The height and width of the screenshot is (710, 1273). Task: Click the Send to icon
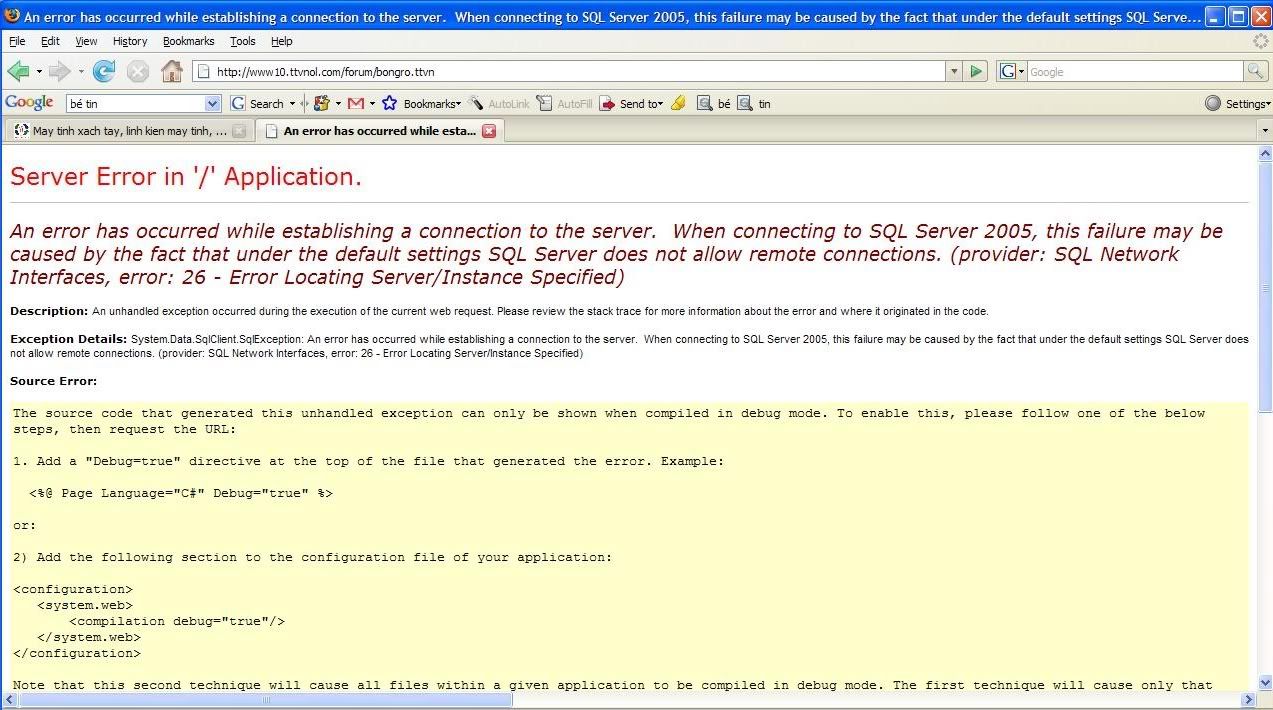pos(607,103)
